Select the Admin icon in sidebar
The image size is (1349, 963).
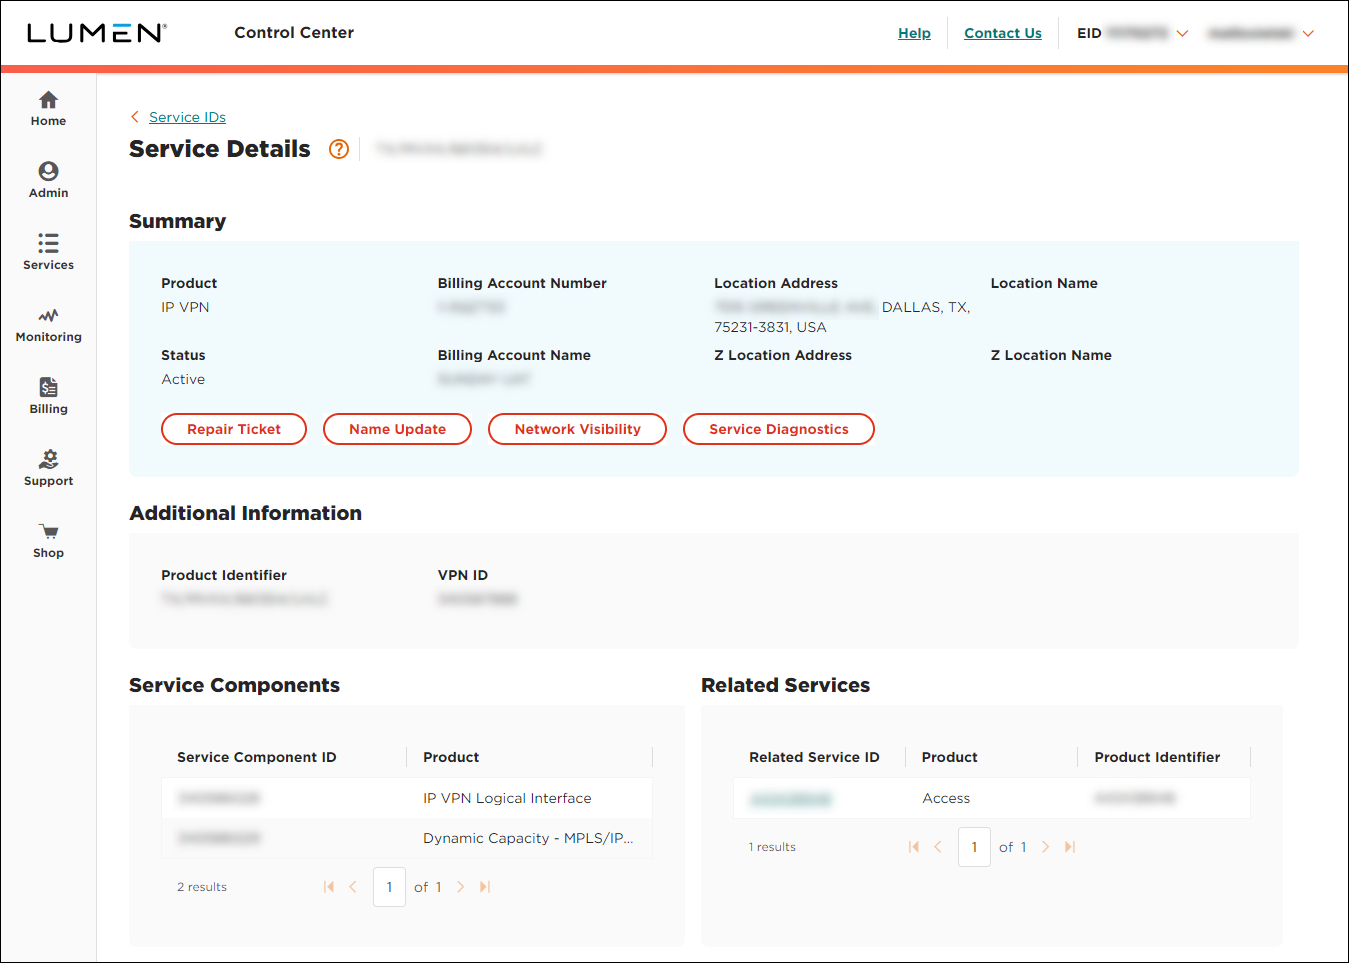[48, 179]
